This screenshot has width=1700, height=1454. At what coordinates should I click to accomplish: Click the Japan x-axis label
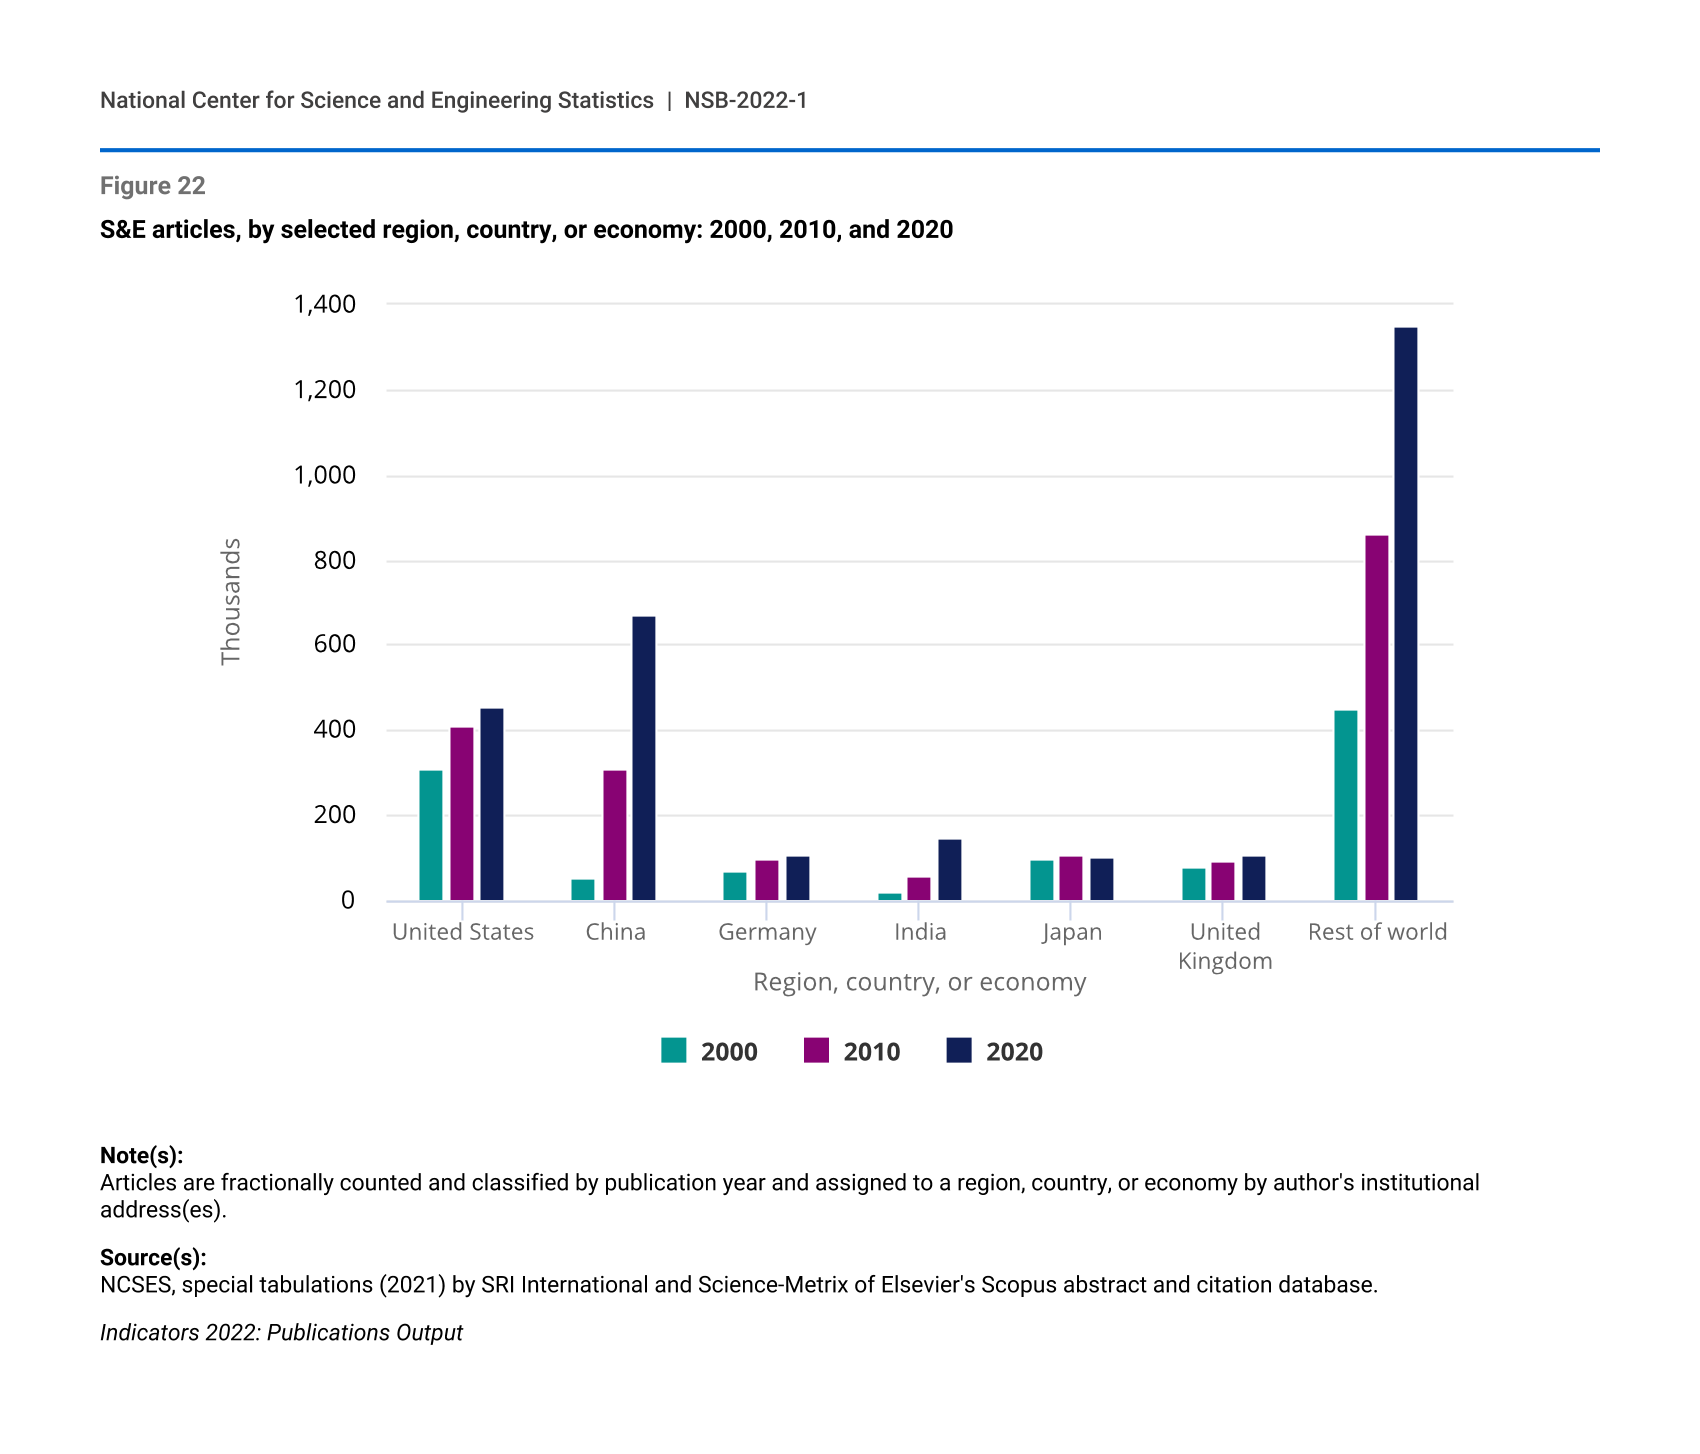pos(1071,932)
